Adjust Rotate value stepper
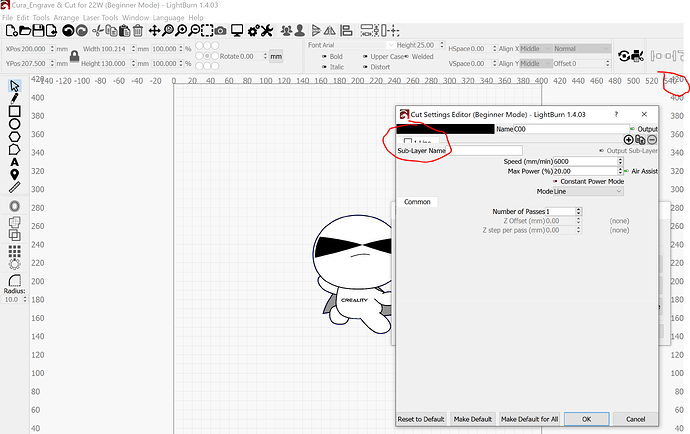This screenshot has height=434, width=690. (265, 56)
